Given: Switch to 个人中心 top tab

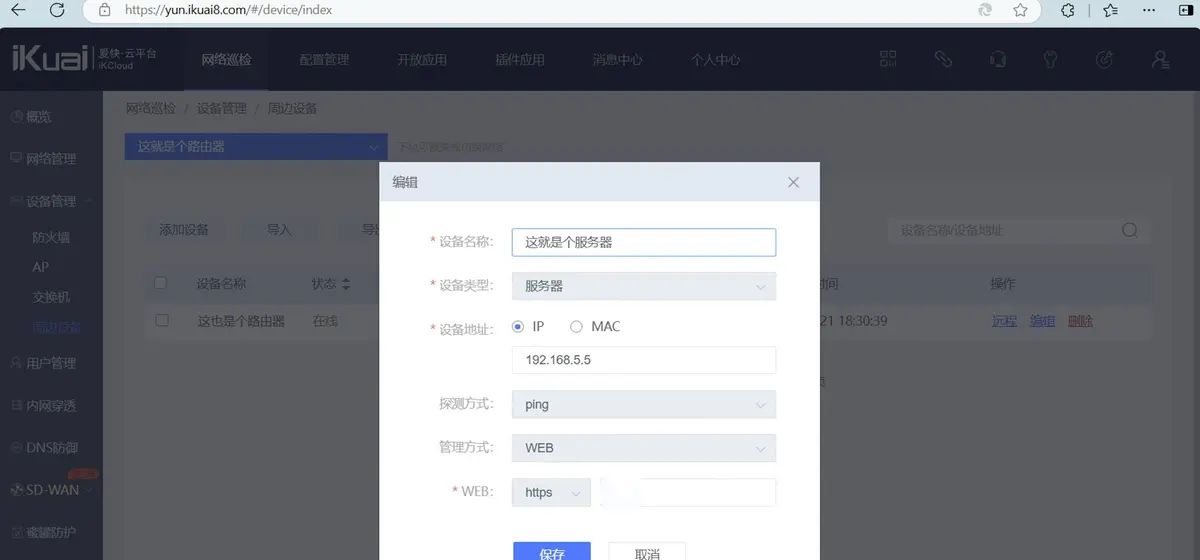Looking at the screenshot, I should 715,59.
